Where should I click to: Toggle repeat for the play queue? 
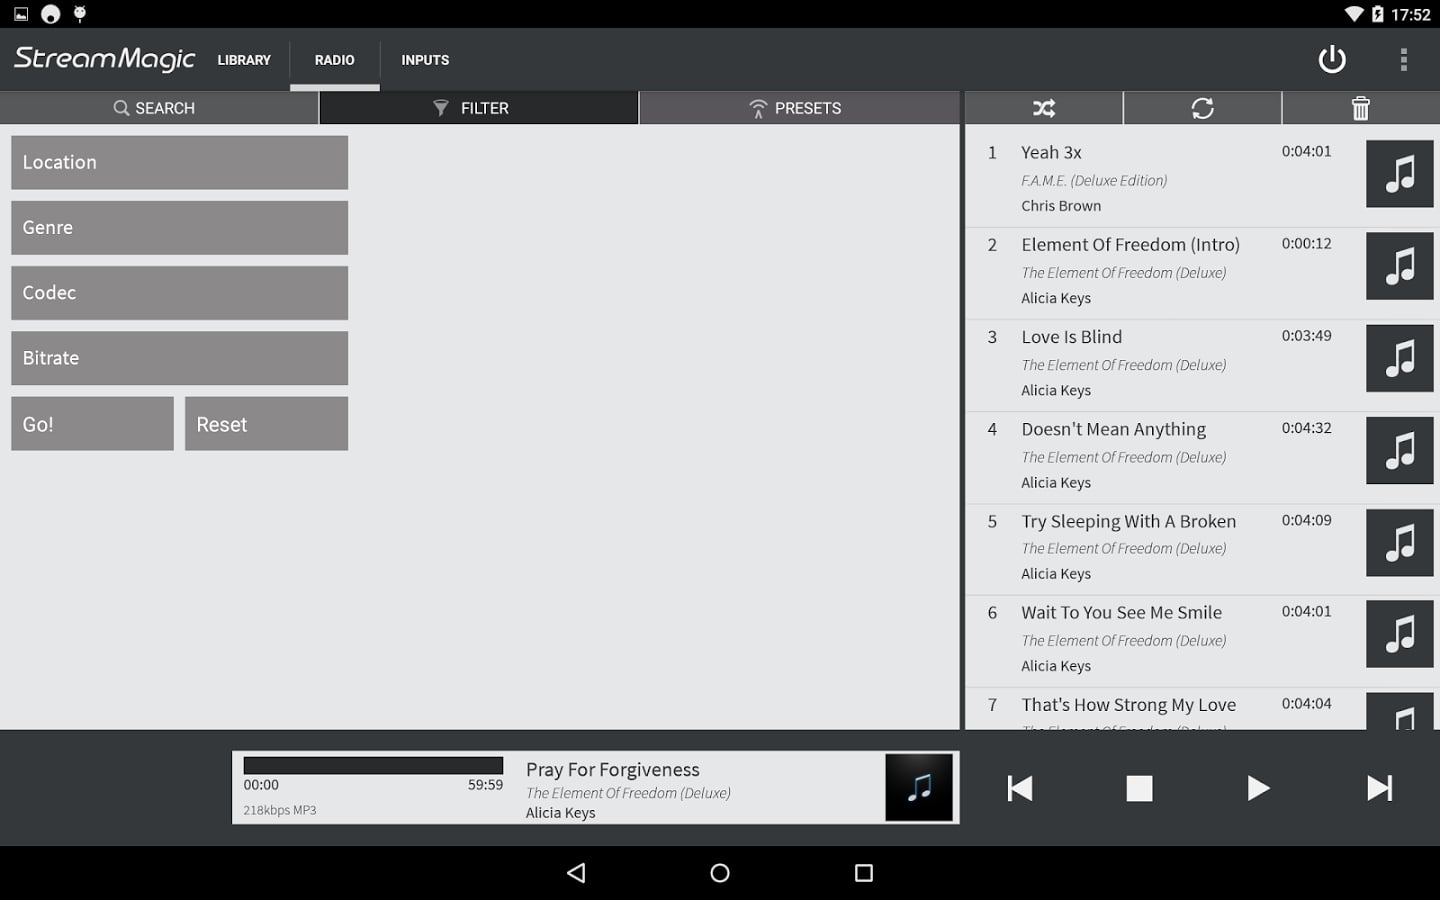[x=1202, y=108]
